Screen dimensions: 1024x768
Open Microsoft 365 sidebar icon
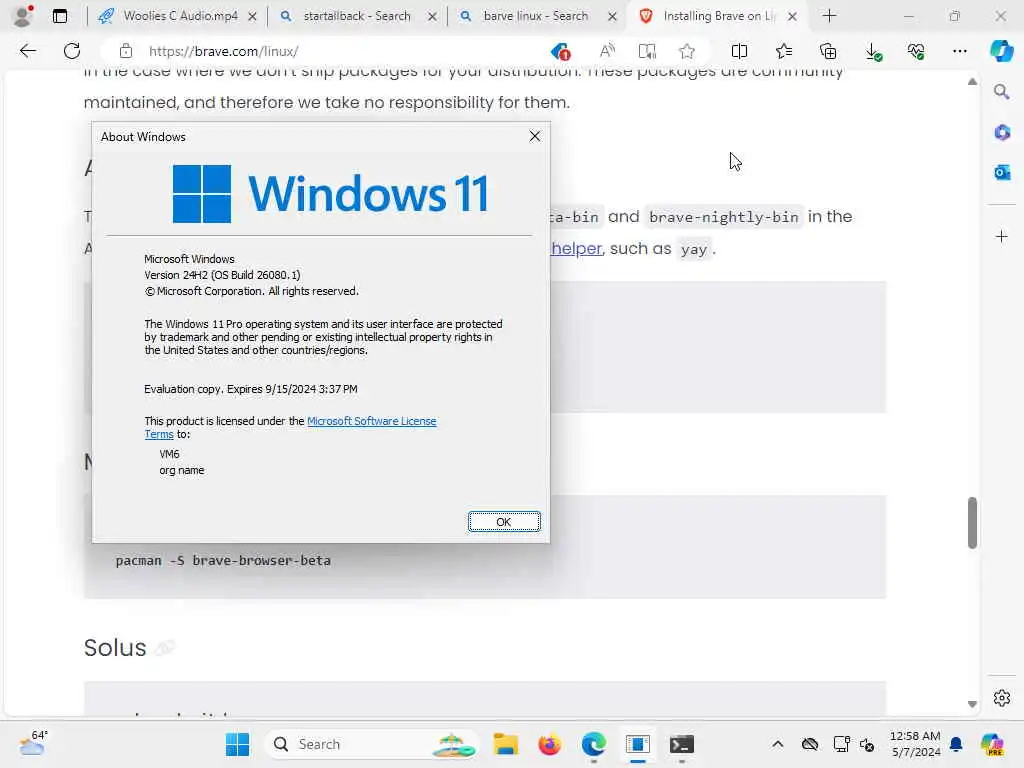coord(1002,132)
